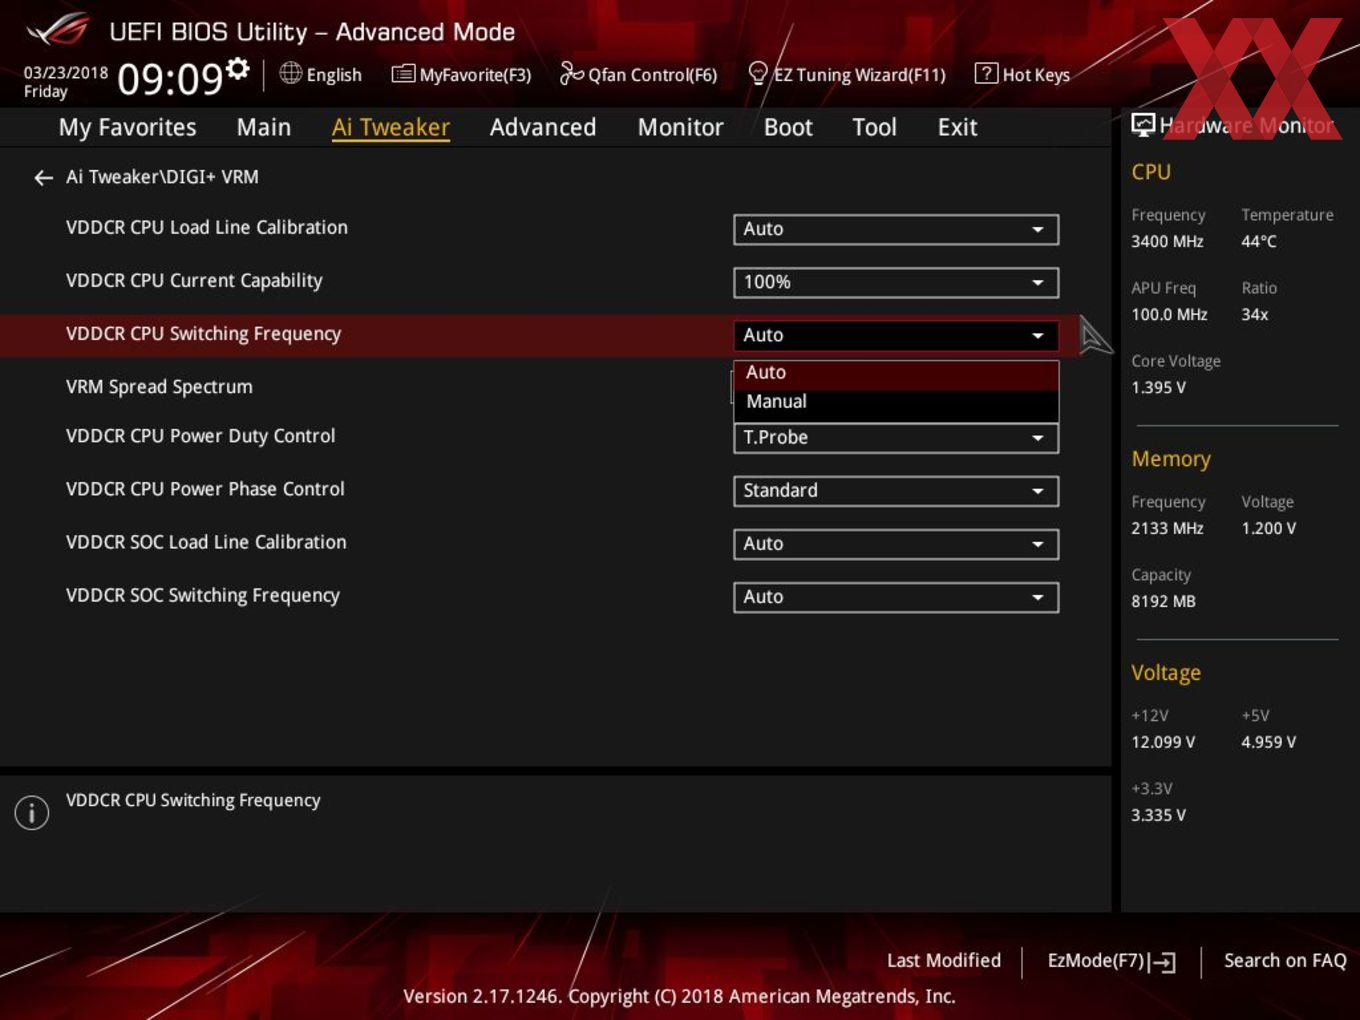The height and width of the screenshot is (1020, 1360).
Task: Click memory voltage value 1.200 V
Action: point(1268,528)
